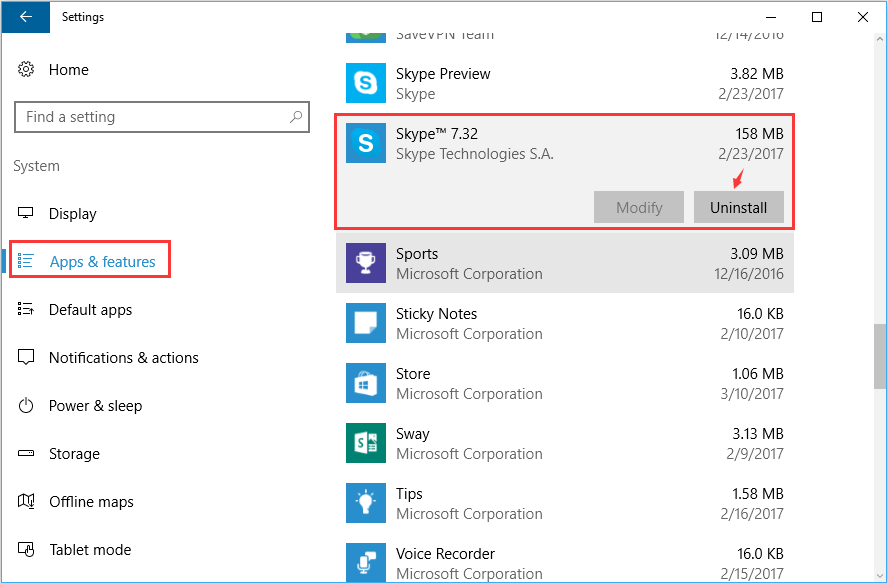Click the 3.82 MB size value

(x=757, y=74)
